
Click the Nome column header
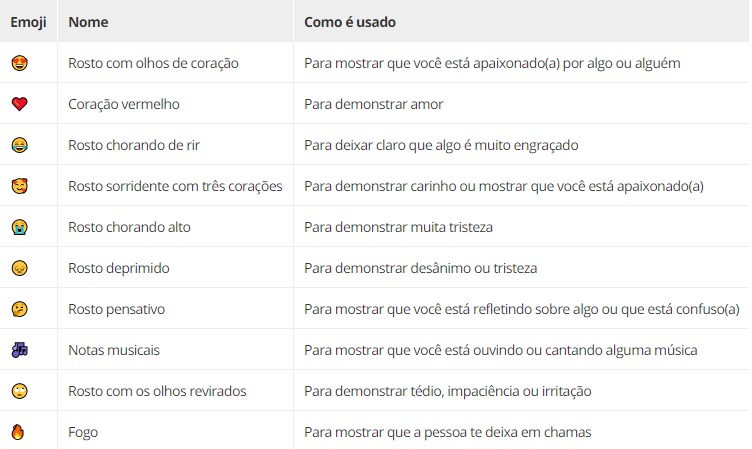pos(88,22)
